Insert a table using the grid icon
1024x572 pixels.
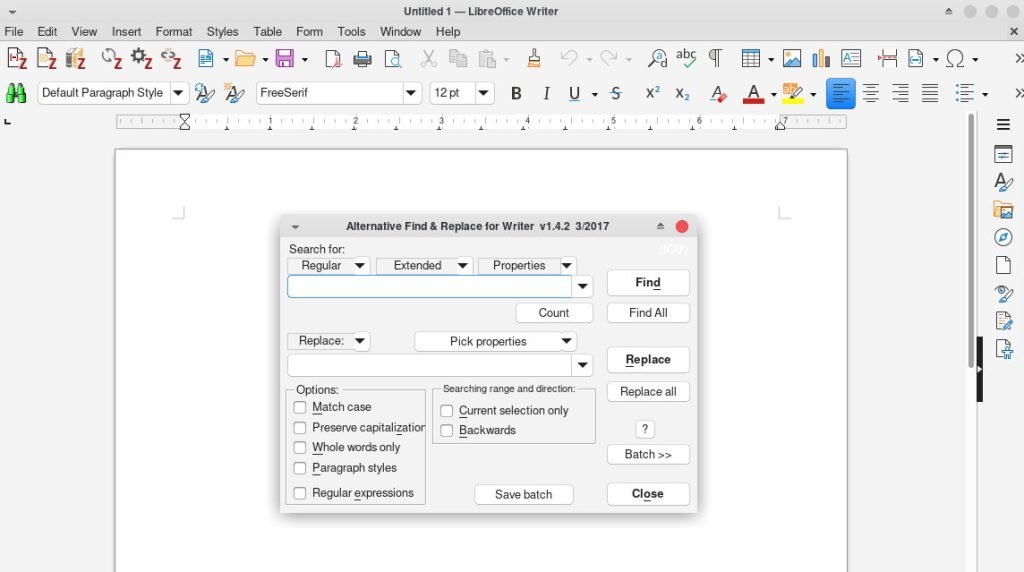(750, 59)
